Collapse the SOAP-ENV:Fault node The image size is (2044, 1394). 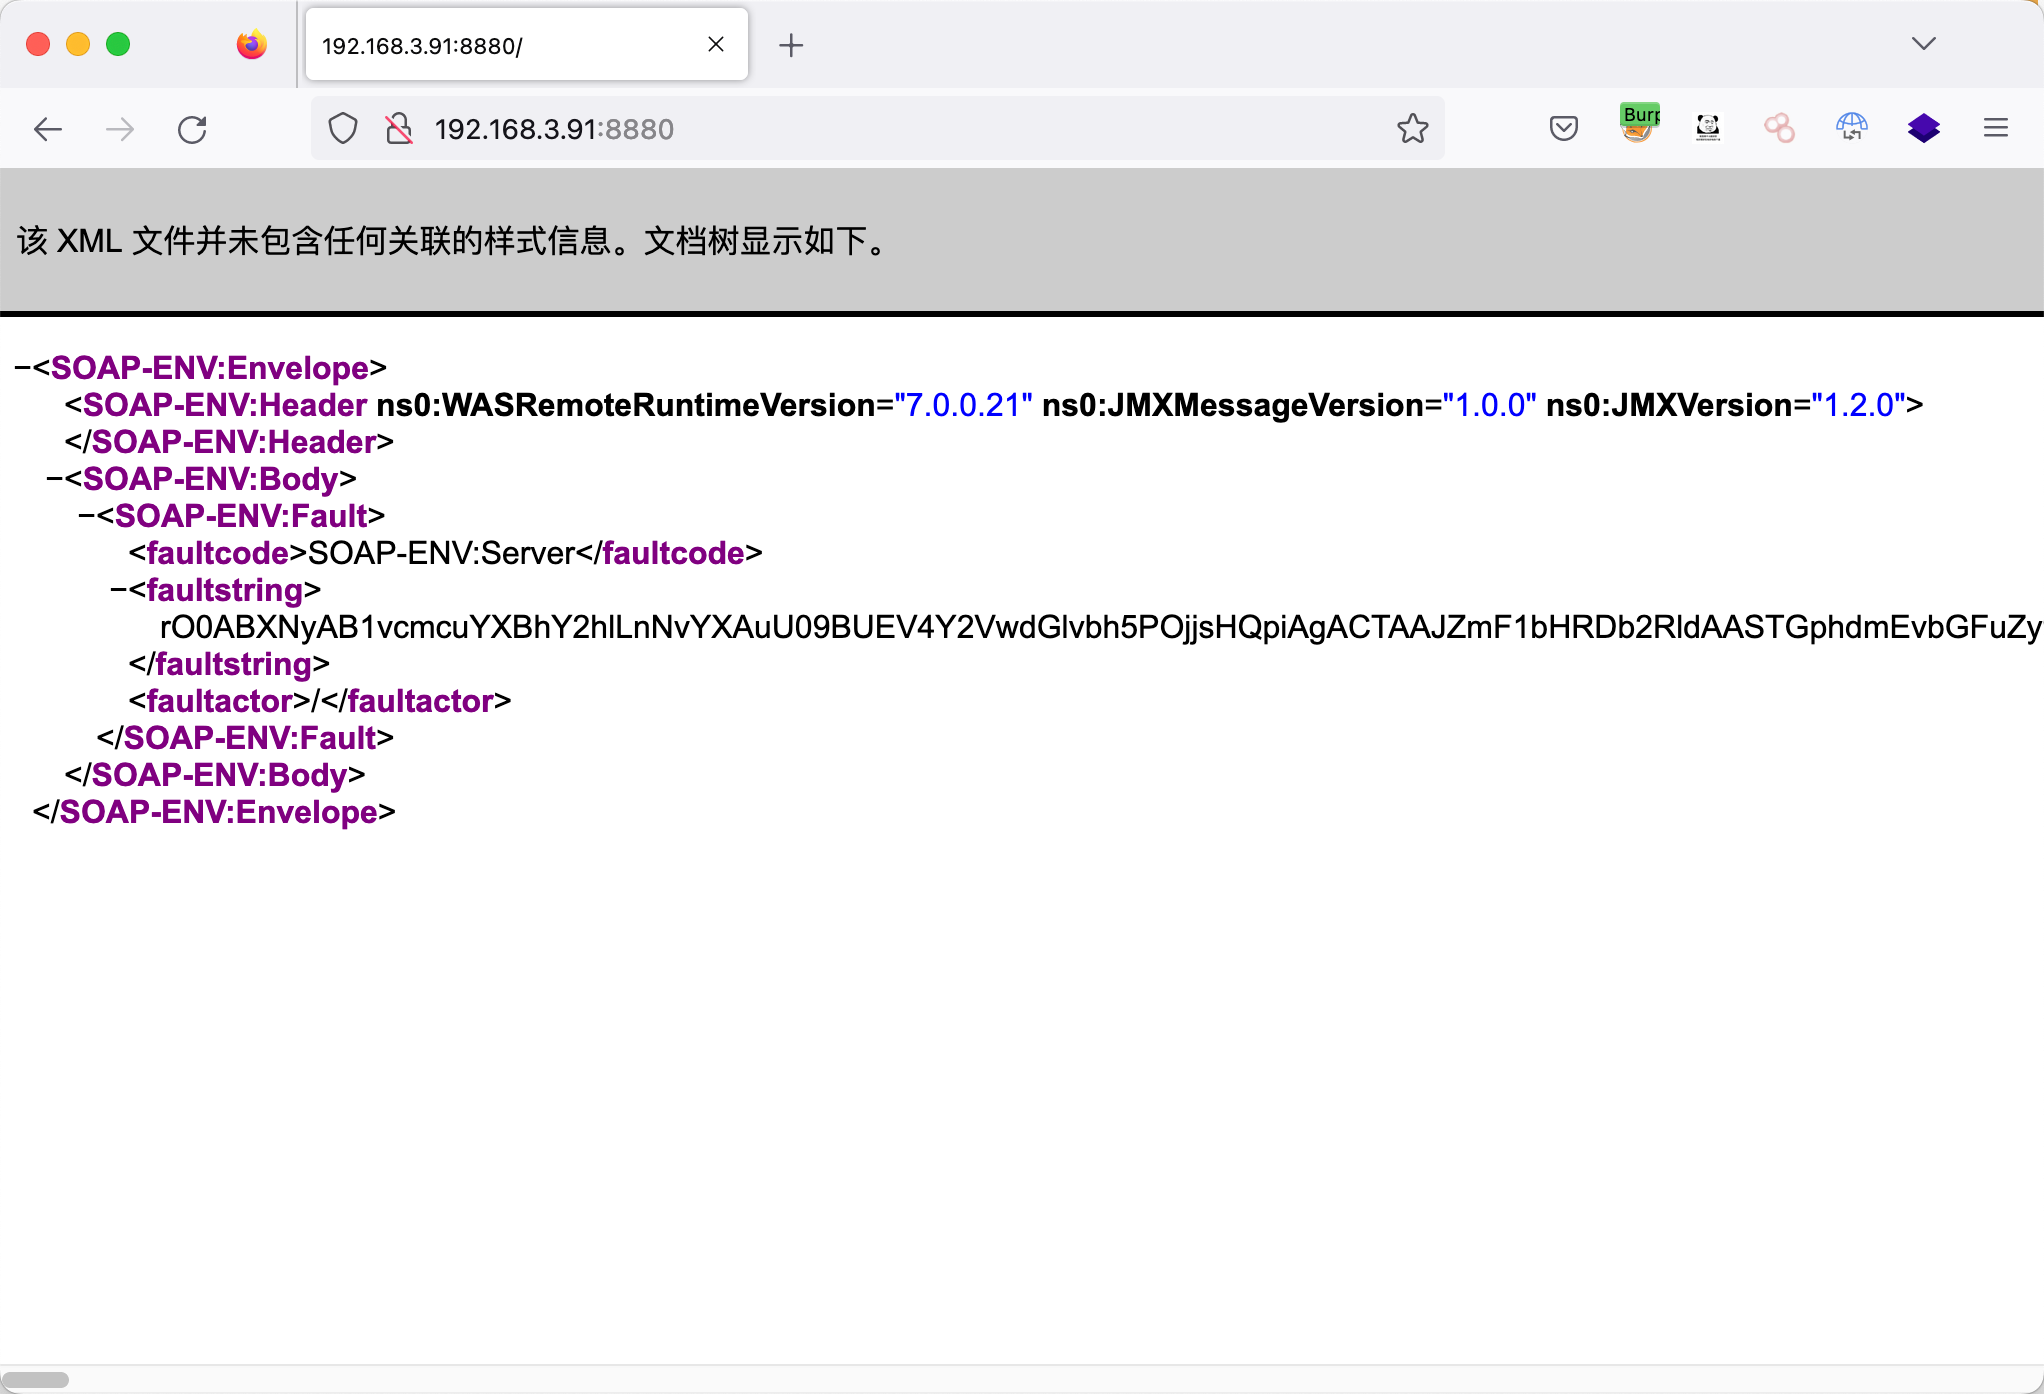tap(87, 516)
